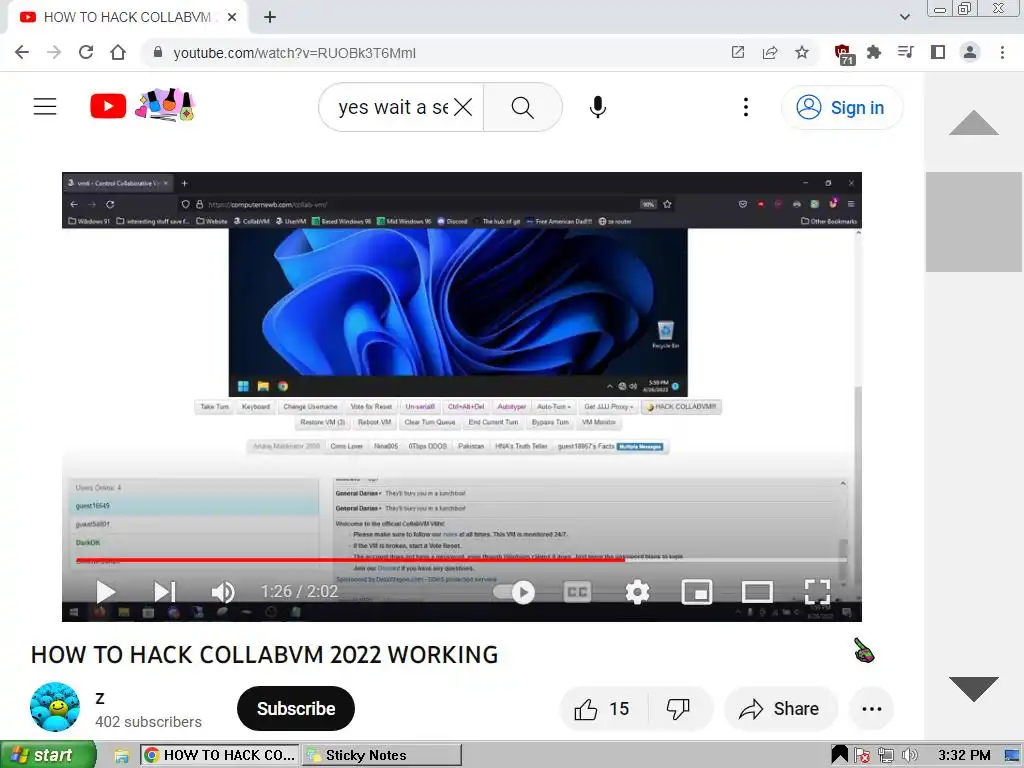This screenshot has width=1024, height=768.
Task: Open a new browser tab
Action: [x=270, y=17]
